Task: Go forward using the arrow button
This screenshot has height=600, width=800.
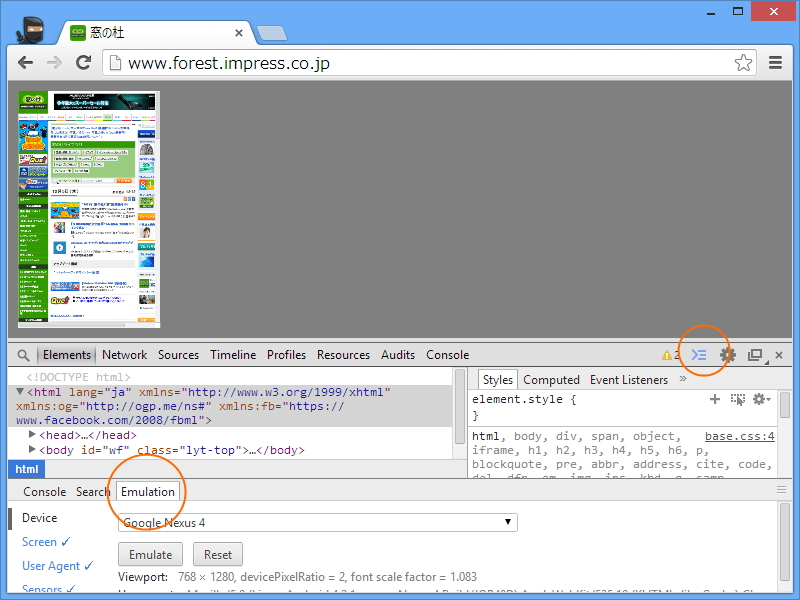Action: [x=54, y=63]
